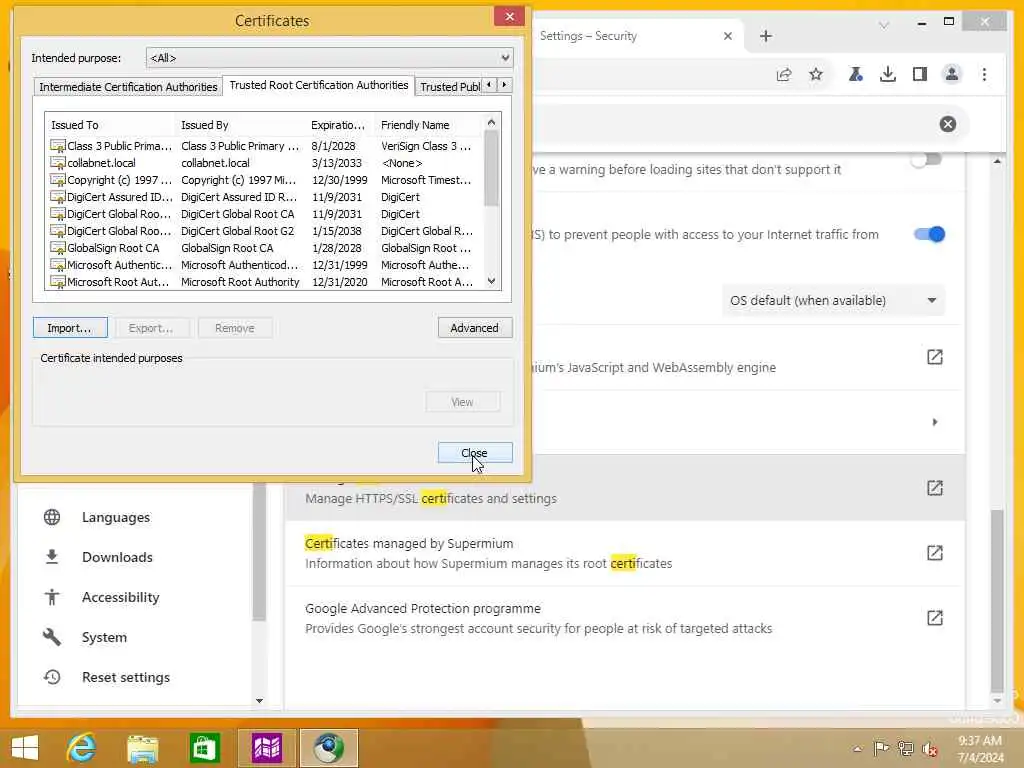Close the Certificates dialog with Close button
1024x768 pixels.
coord(475,453)
